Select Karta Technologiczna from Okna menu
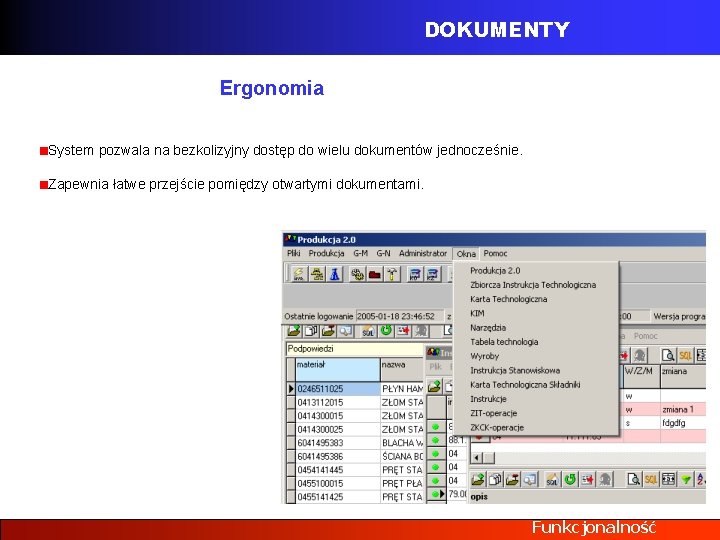The width and height of the screenshot is (720, 540). [509, 299]
